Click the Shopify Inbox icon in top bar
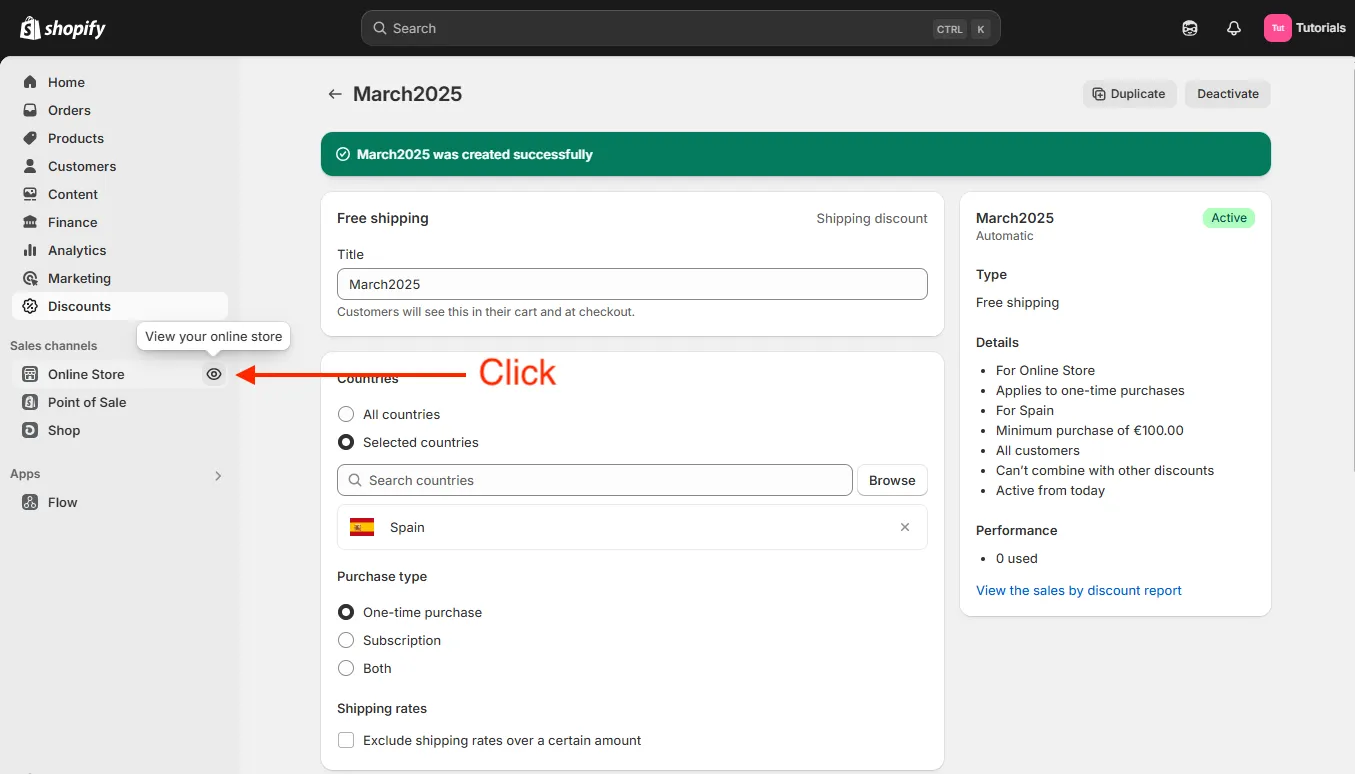The height and width of the screenshot is (774, 1355). 1189,28
